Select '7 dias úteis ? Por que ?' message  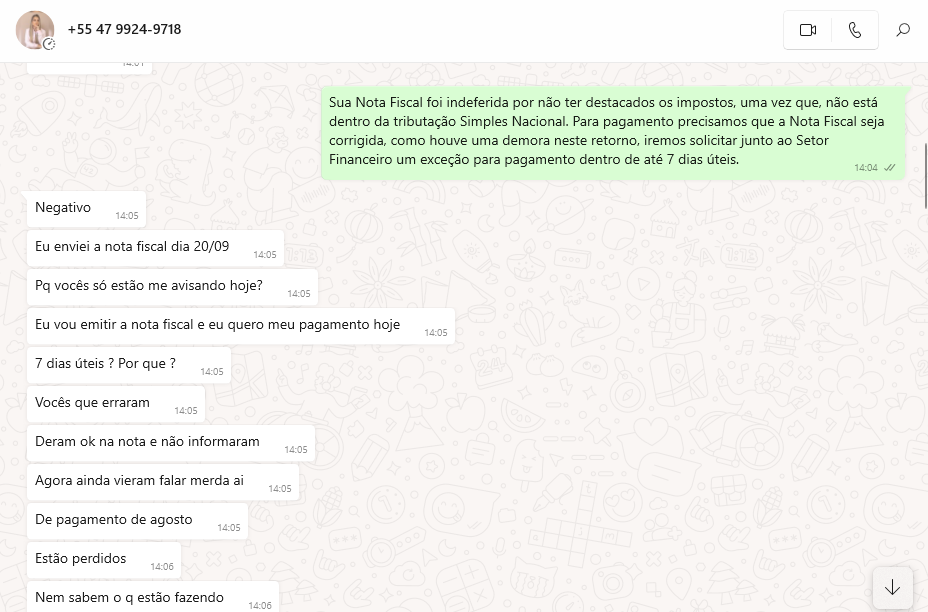coord(128,365)
